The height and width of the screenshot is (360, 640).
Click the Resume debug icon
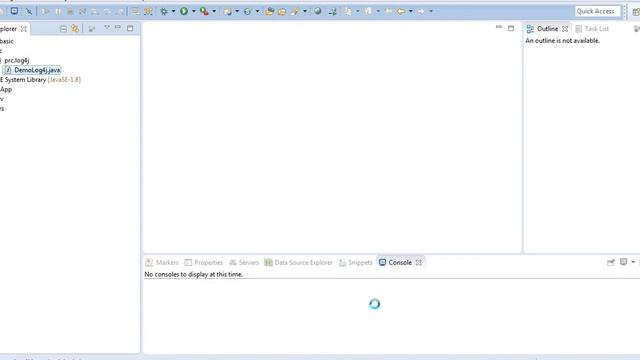pyautogui.click(x=45, y=11)
